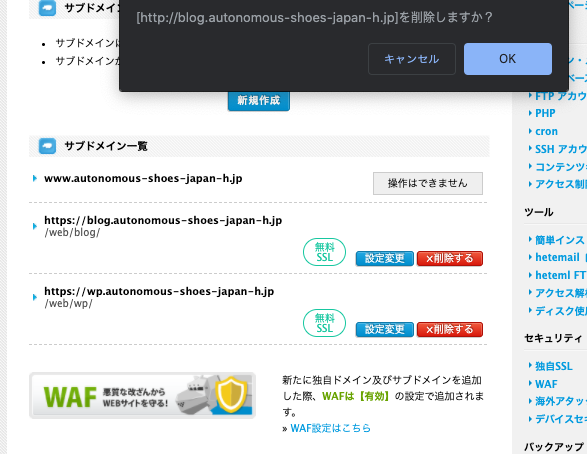Screen dimensions: 587x454
Task: Expand the blog.autonomous-shoes-japan-h.jp row arrow
Action: pyautogui.click(x=35, y=226)
